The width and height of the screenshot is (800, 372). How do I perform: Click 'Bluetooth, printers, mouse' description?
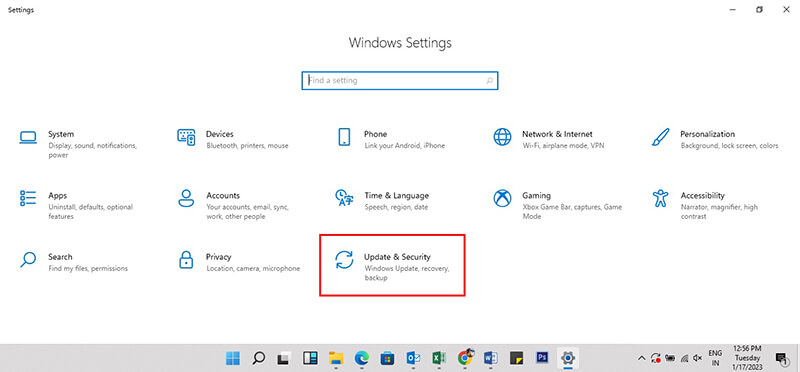click(247, 146)
